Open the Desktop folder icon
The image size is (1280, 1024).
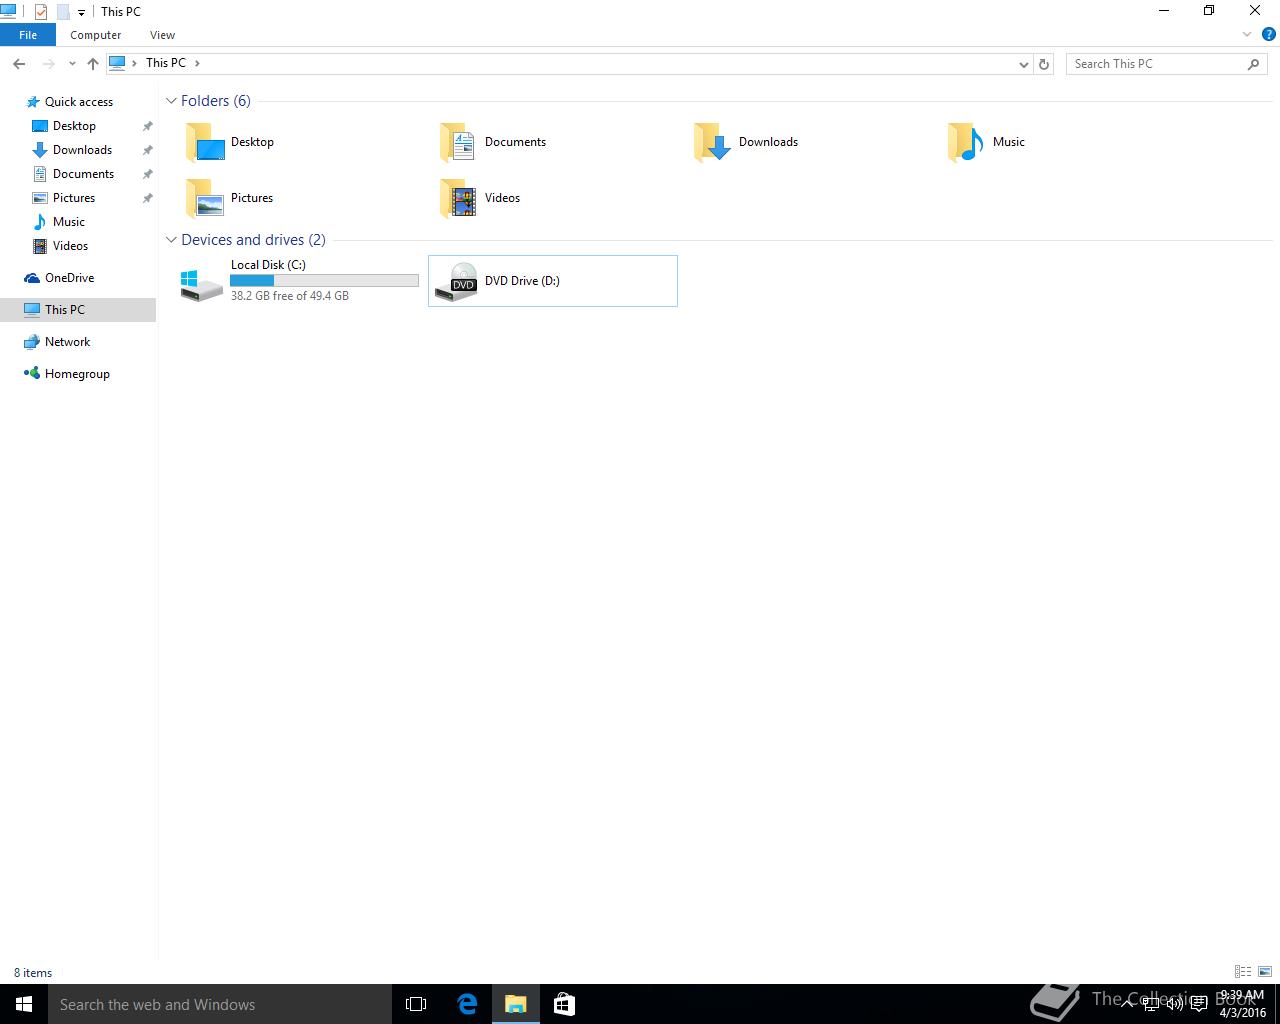[205, 142]
